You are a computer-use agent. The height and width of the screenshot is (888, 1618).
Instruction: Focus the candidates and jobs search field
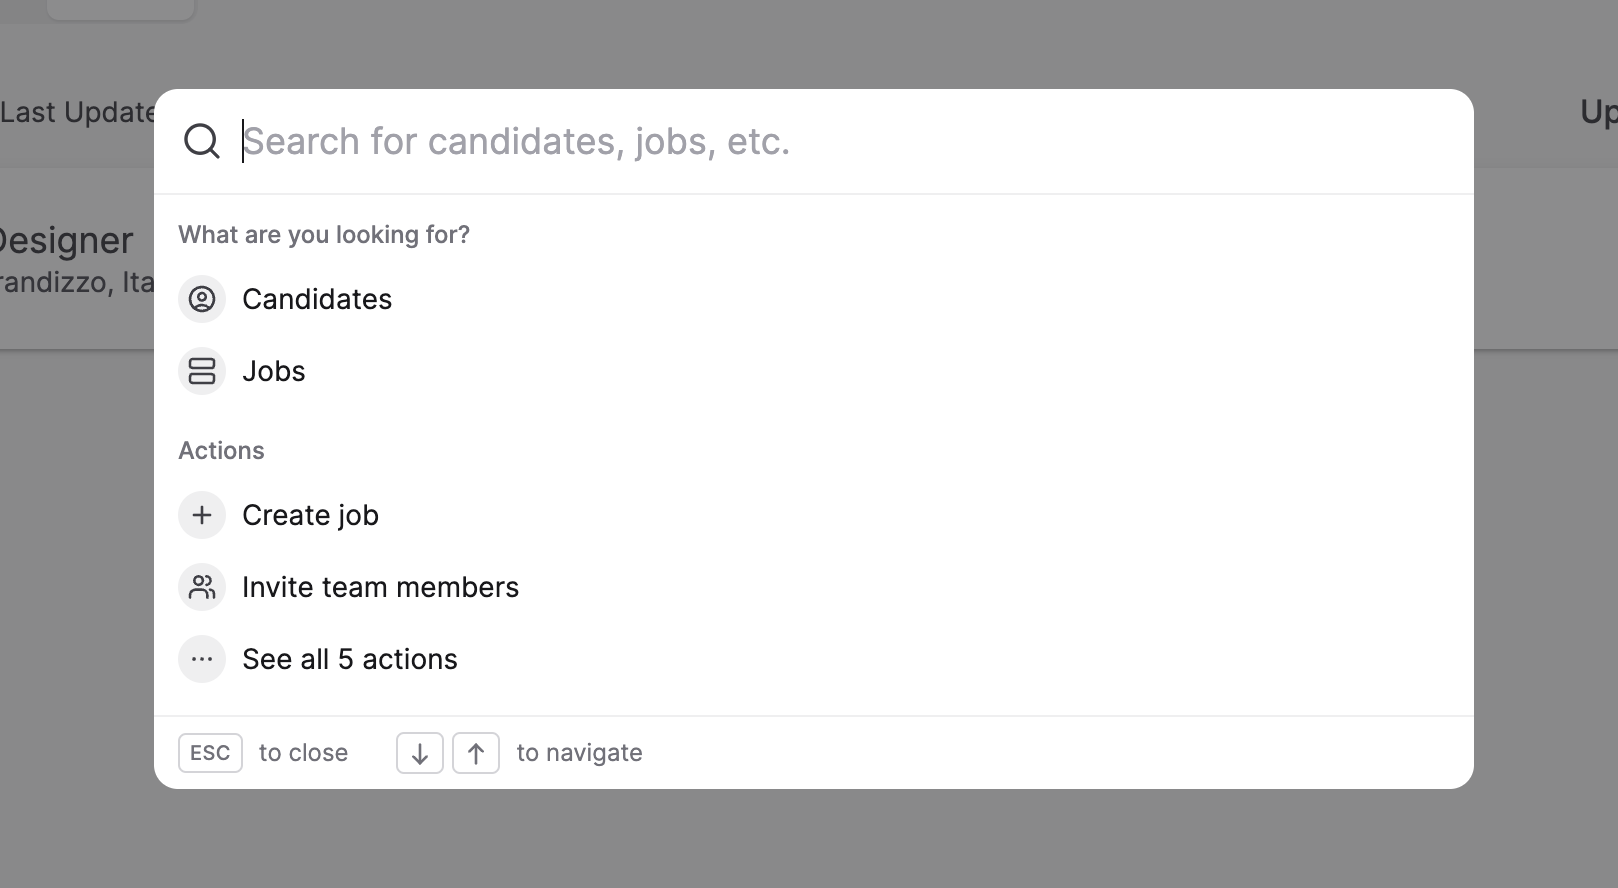[x=800, y=141]
